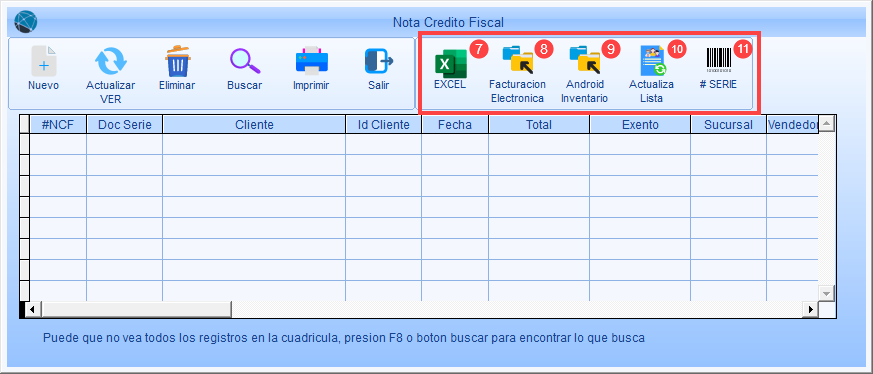Click the grid's vertical scrollbar up arrow
The height and width of the screenshot is (374, 873).
pyautogui.click(x=826, y=124)
